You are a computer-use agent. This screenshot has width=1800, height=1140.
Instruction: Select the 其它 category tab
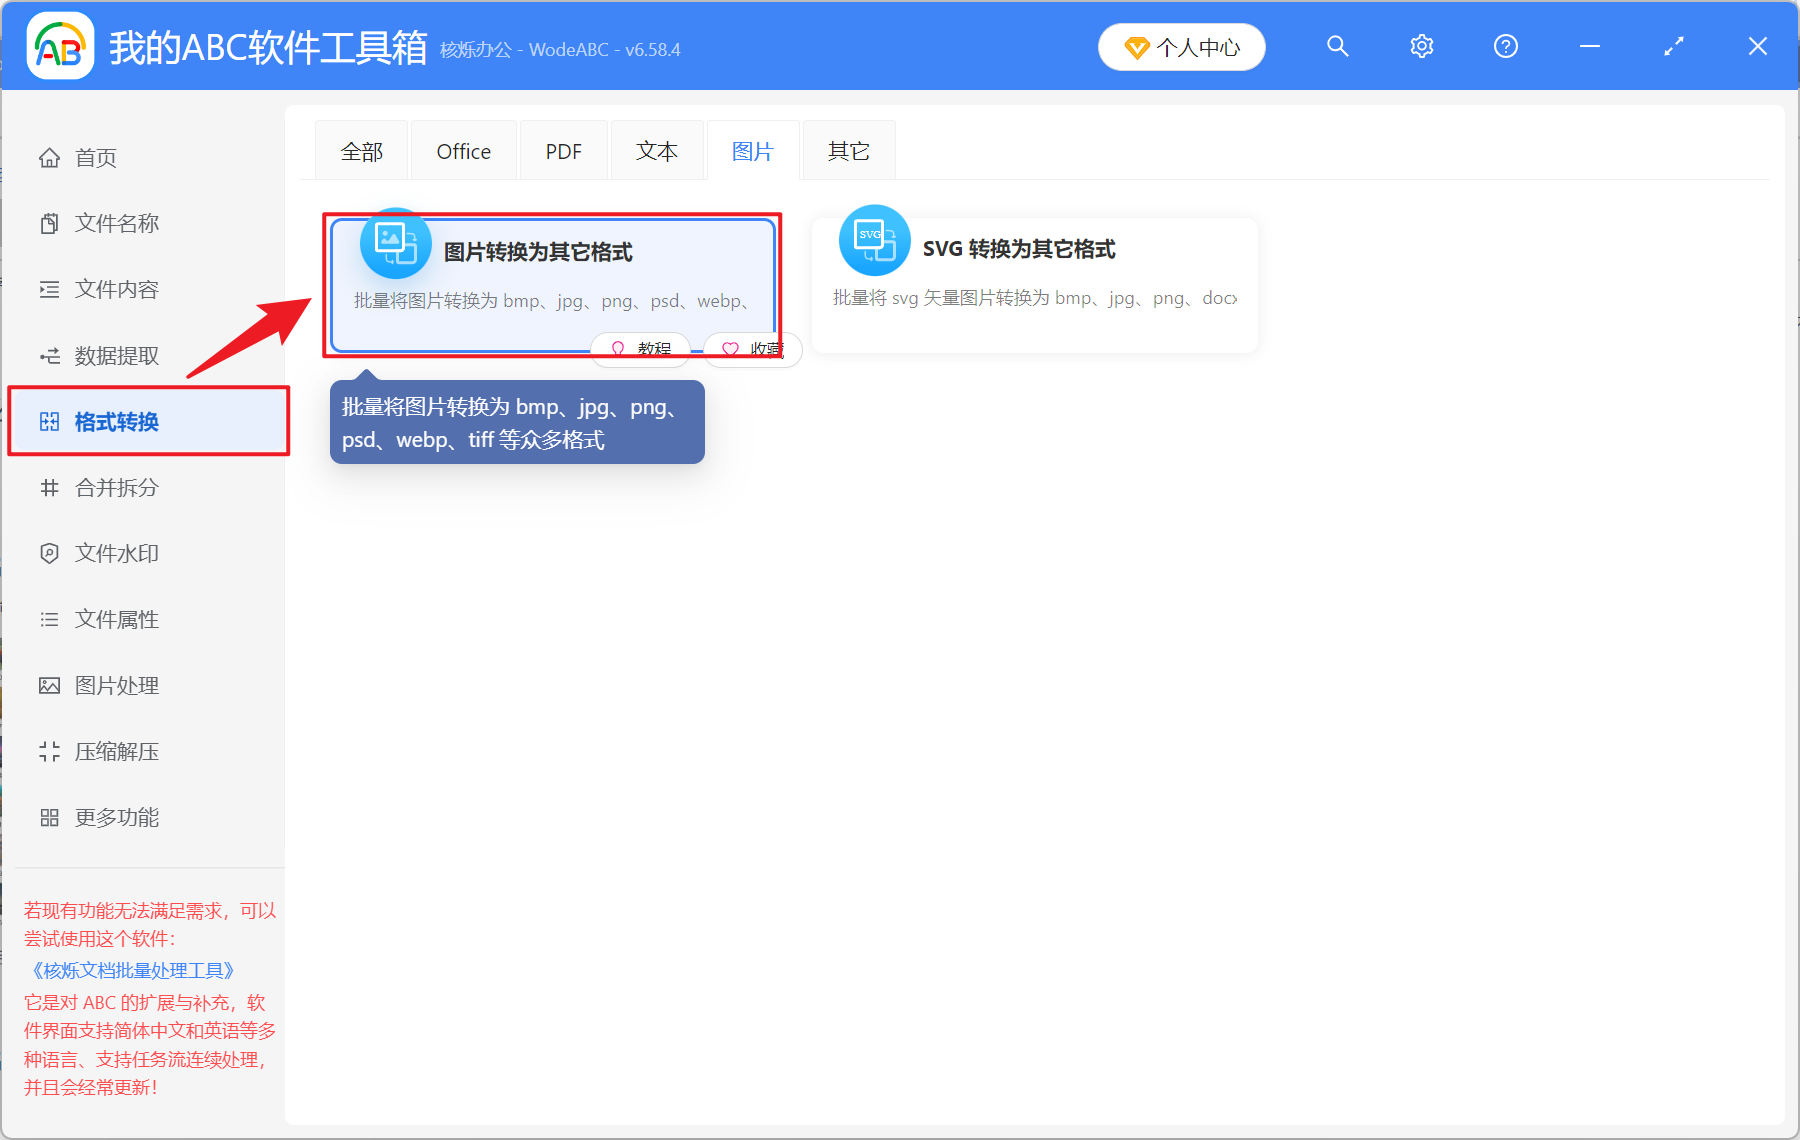click(x=847, y=150)
